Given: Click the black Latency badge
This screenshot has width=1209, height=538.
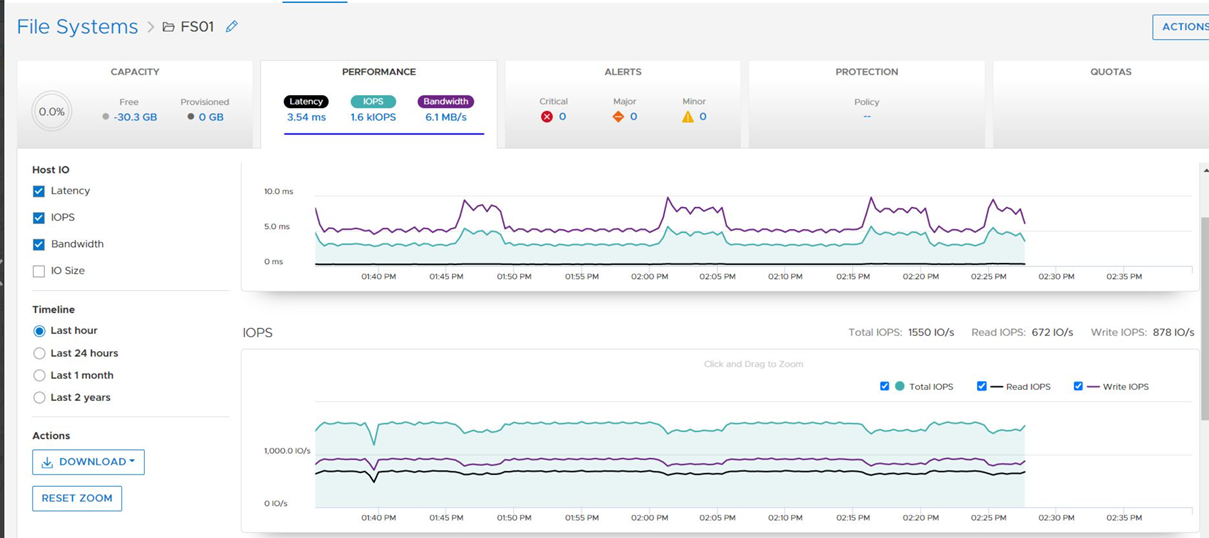Looking at the screenshot, I should pos(306,101).
